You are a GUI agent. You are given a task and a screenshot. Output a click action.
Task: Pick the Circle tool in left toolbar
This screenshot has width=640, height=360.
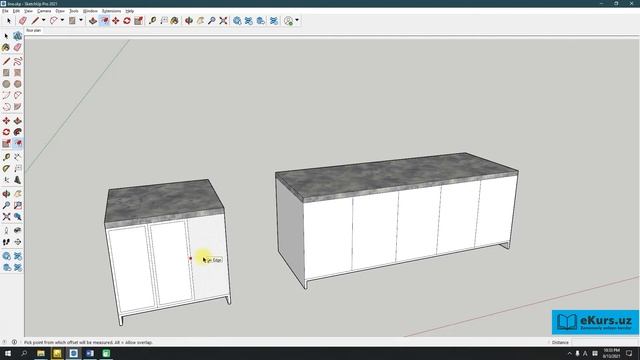(x=6, y=84)
